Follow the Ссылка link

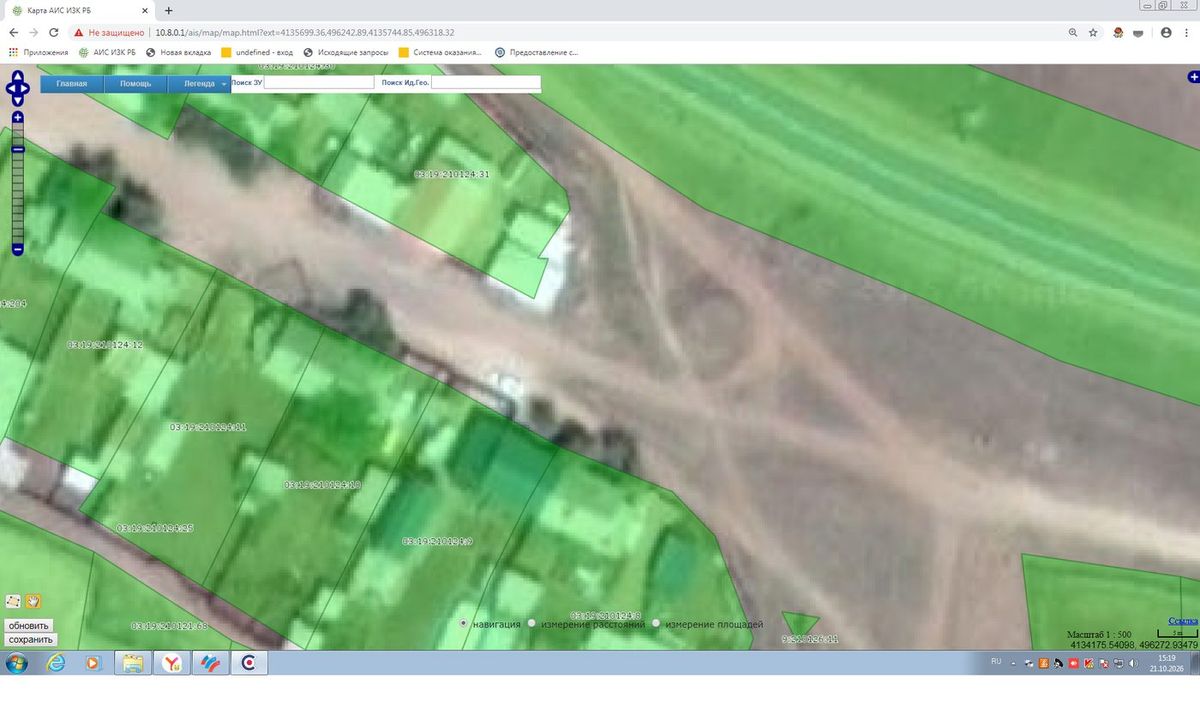point(1182,621)
